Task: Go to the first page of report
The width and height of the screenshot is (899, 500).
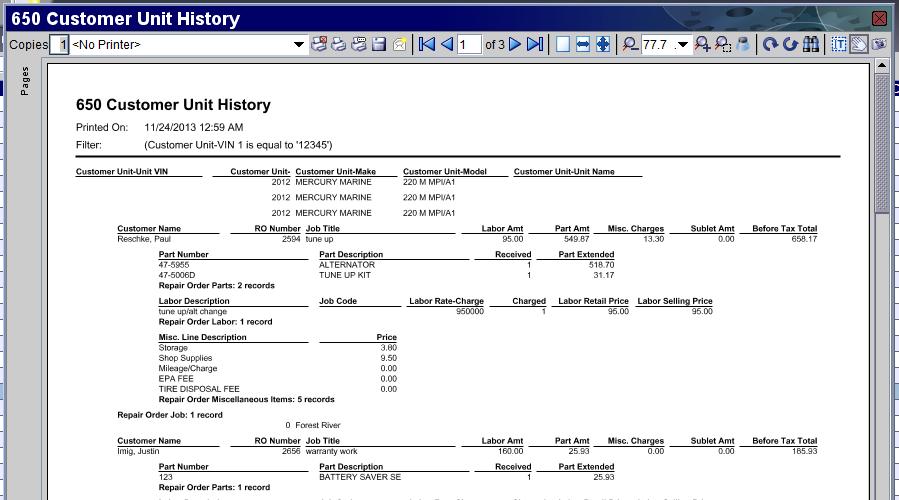Action: [x=427, y=44]
